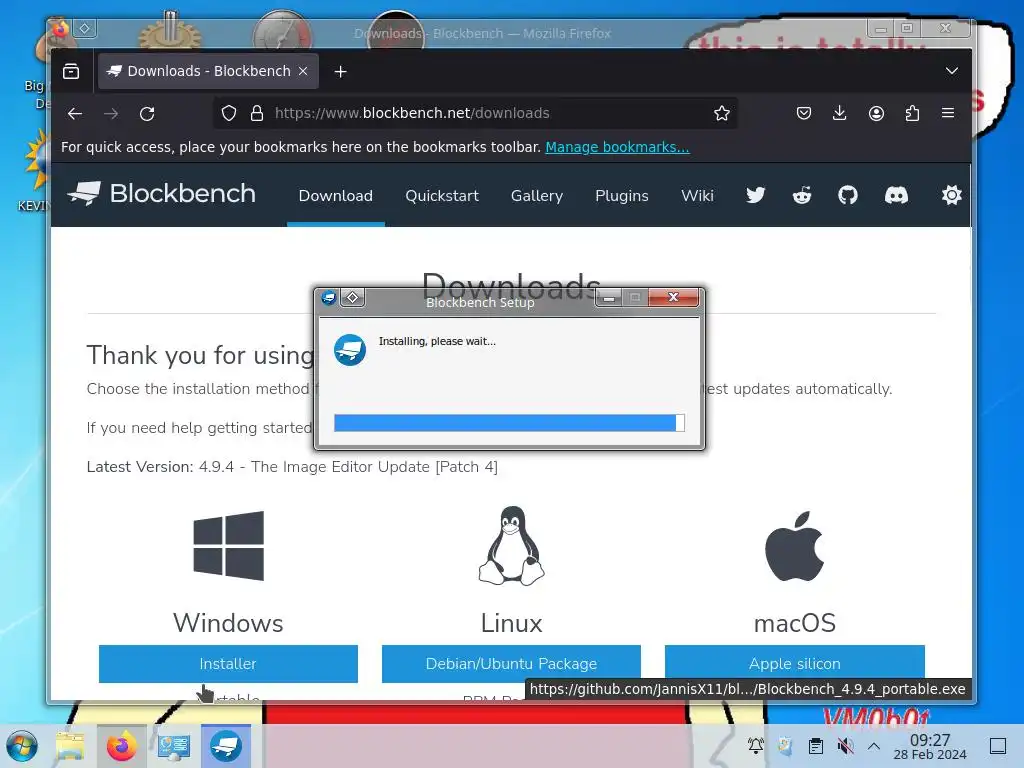Open the Plugins nav item

click(622, 195)
